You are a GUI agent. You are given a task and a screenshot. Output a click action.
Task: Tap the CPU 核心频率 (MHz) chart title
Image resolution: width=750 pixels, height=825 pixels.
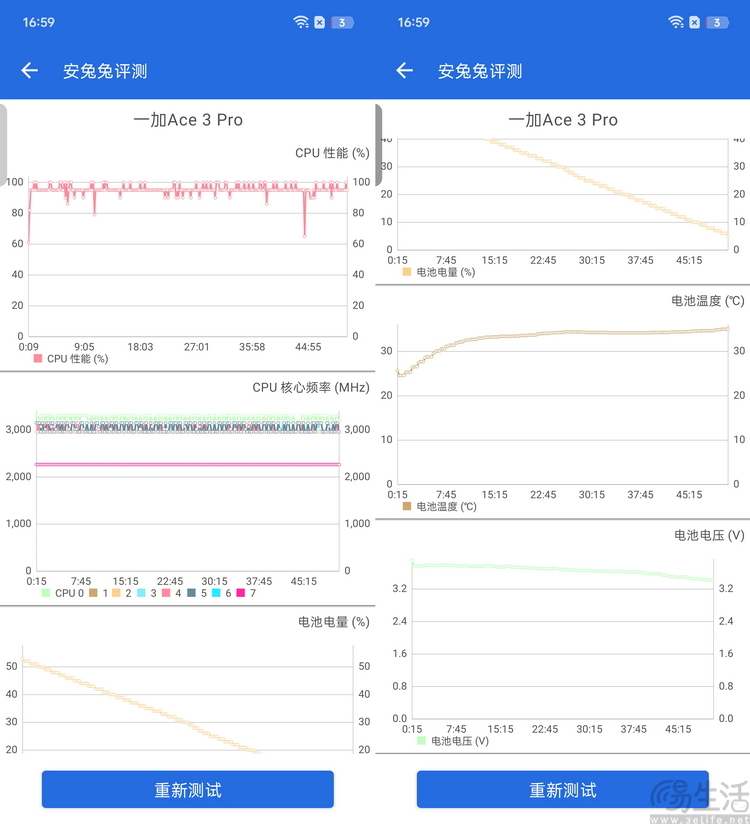coord(311,388)
